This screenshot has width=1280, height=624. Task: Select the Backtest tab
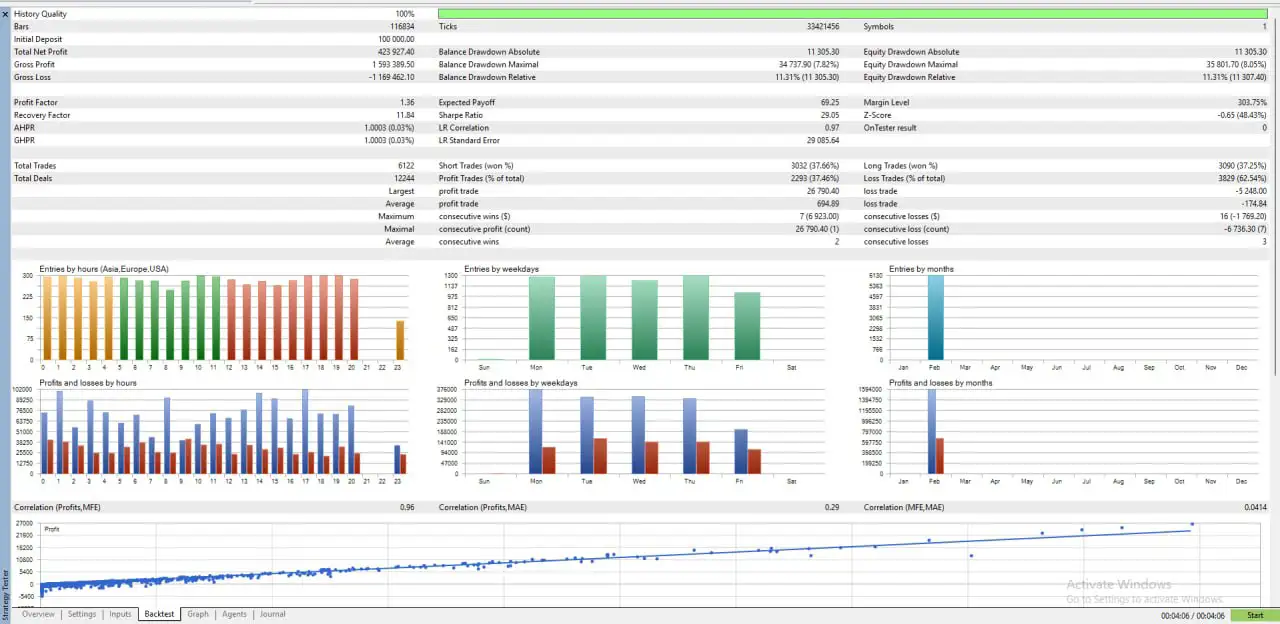[159, 614]
